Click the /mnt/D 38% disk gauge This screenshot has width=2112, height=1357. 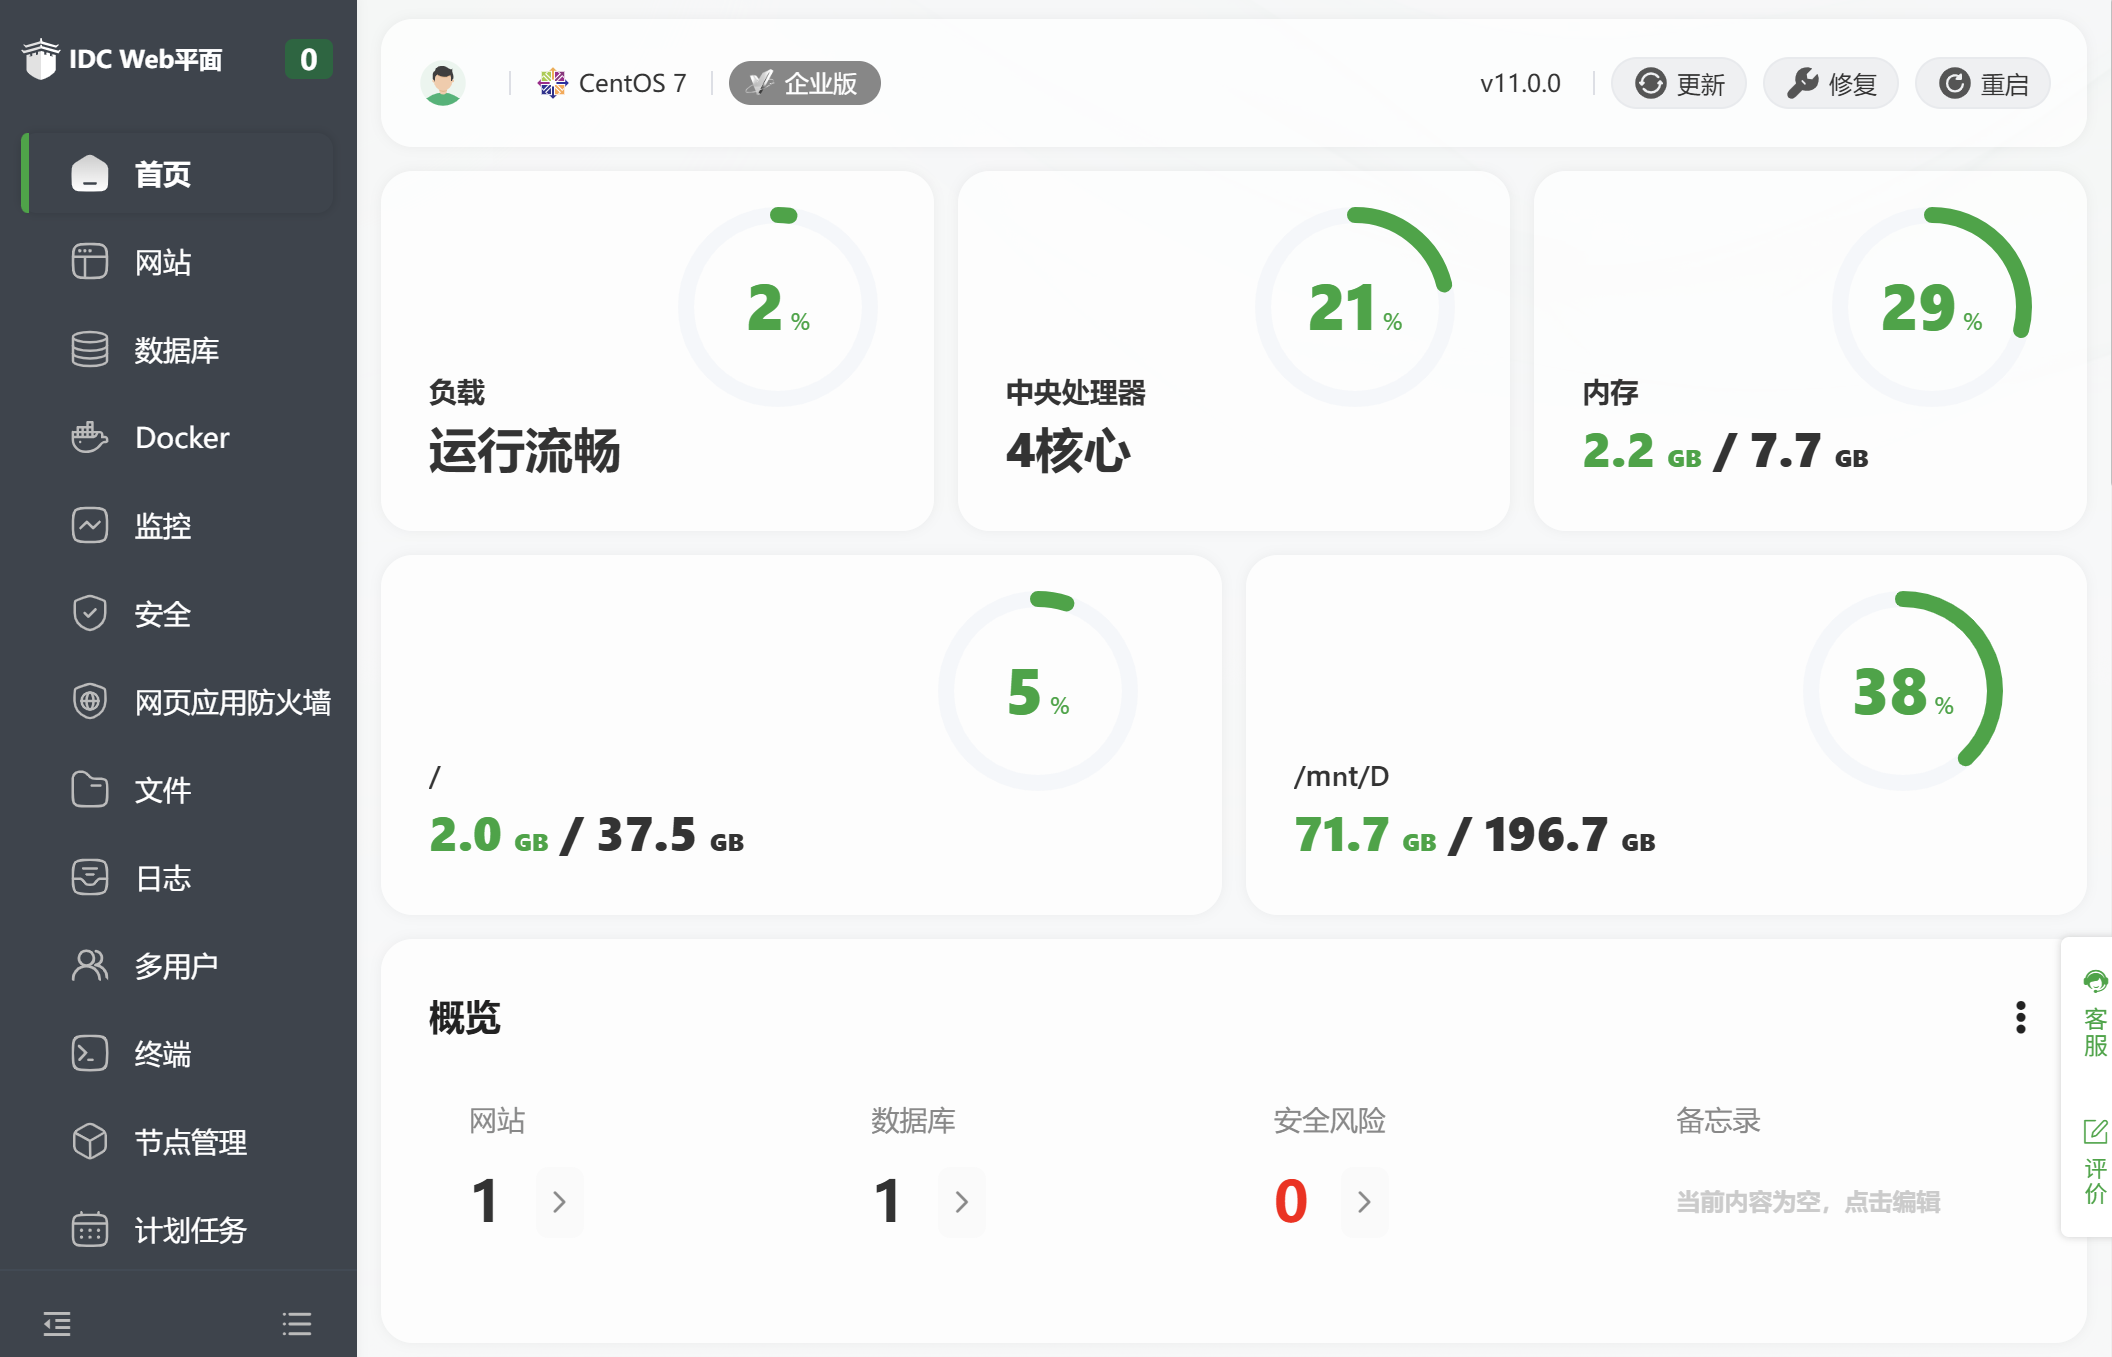click(1903, 691)
